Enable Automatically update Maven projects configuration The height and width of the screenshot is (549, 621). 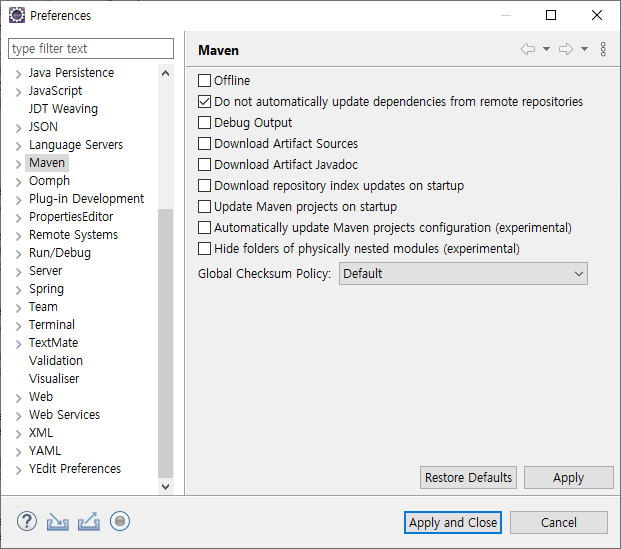click(x=204, y=227)
